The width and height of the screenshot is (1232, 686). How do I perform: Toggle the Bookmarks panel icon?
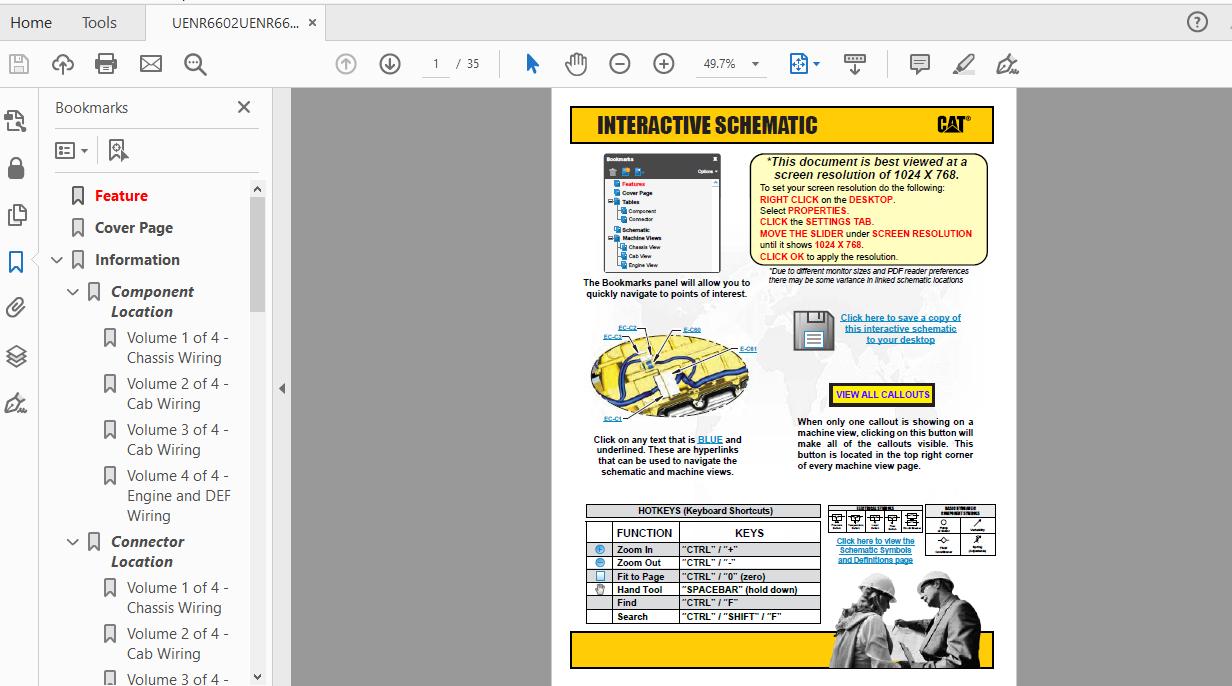16,262
